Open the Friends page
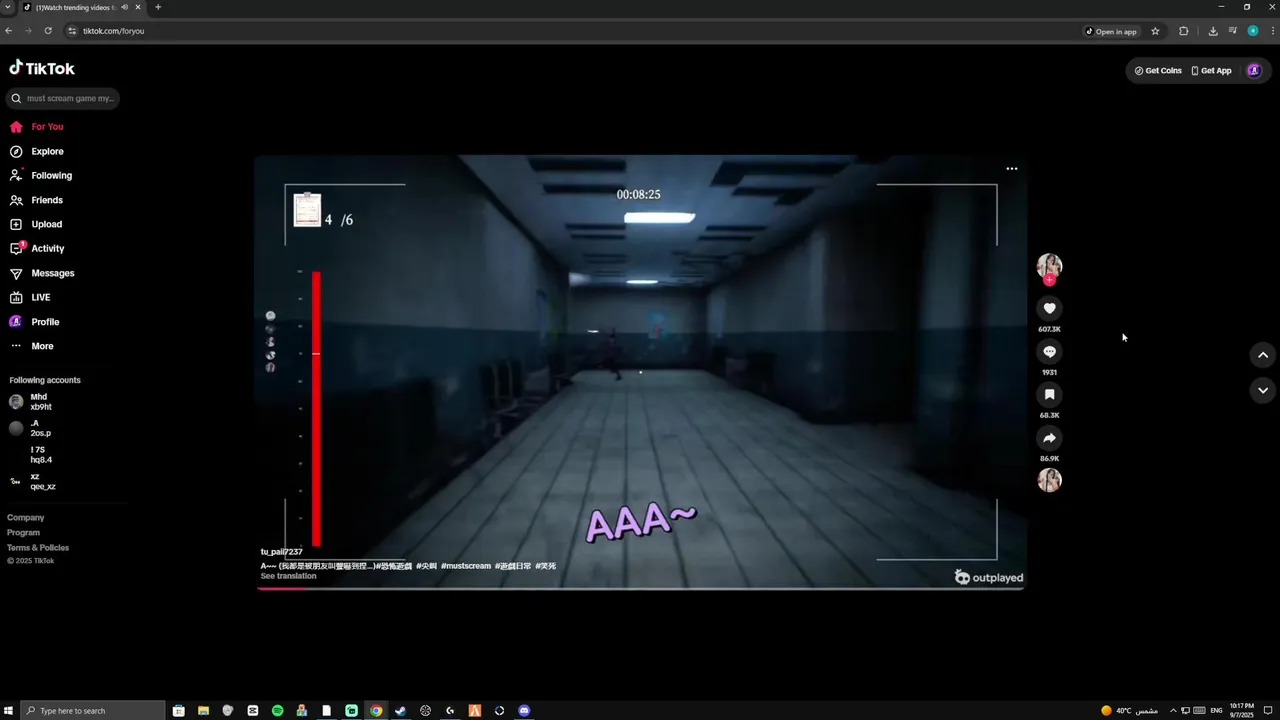The height and width of the screenshot is (720, 1280). pyautogui.click(x=37, y=200)
